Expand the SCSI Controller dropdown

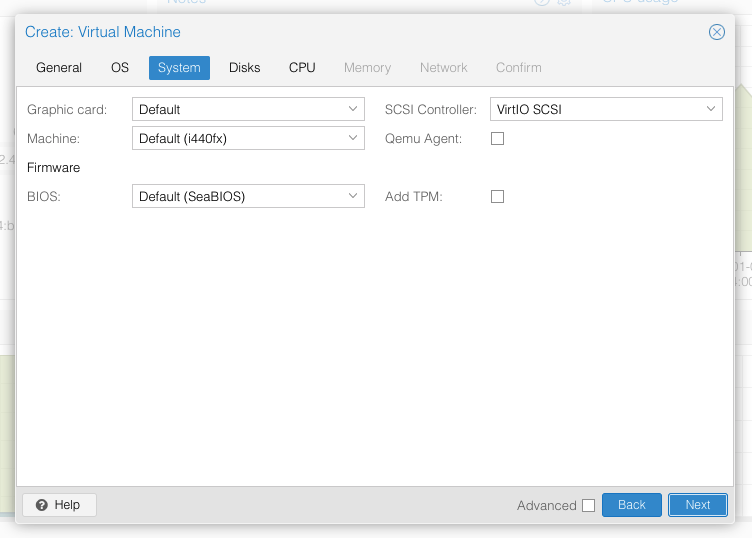(x=606, y=109)
